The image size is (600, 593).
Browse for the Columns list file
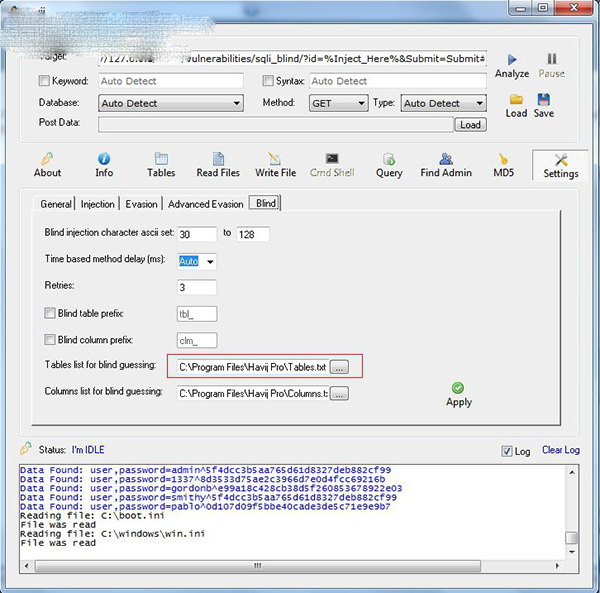coord(339,394)
